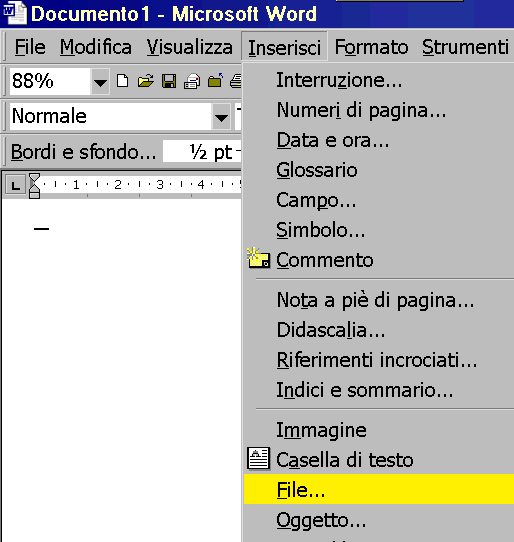Open the Formato menu
Screen dimensions: 514x542
tap(371, 47)
